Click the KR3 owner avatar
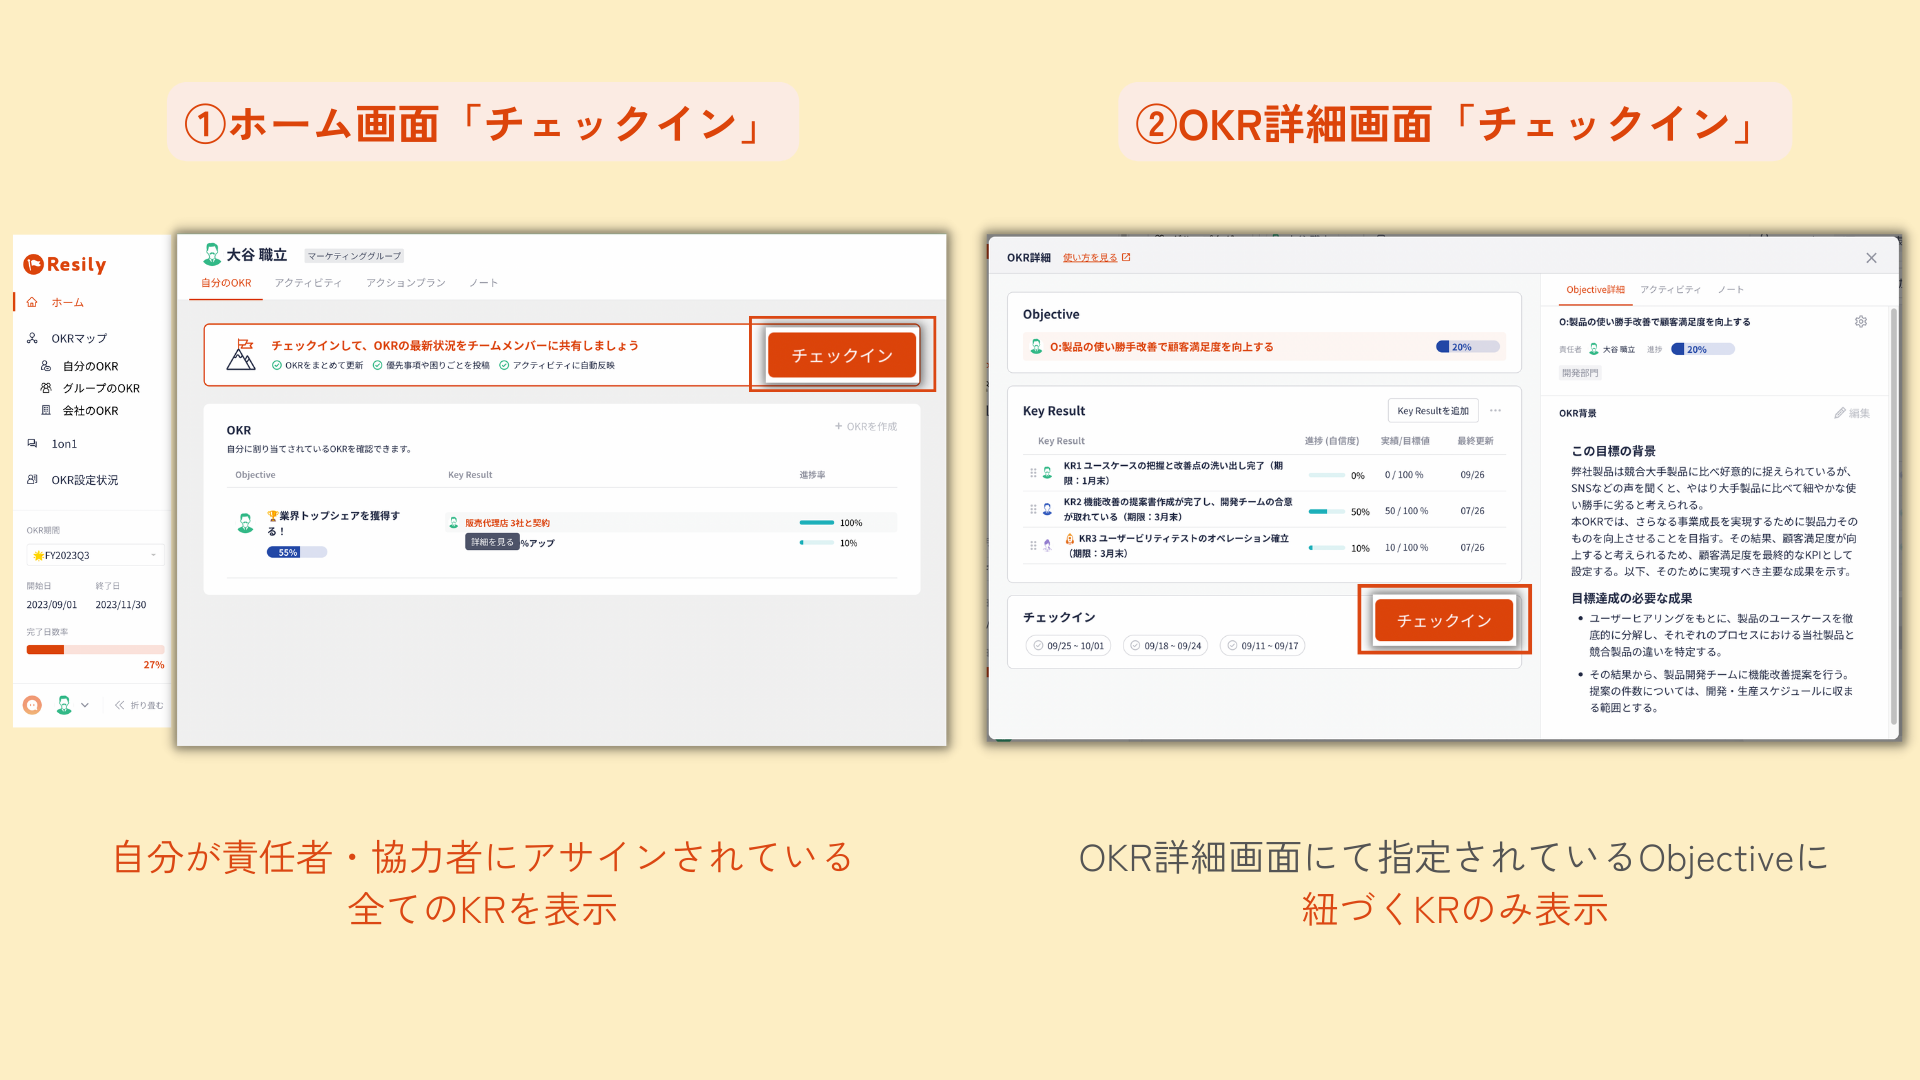Image resolution: width=1920 pixels, height=1080 pixels. click(x=1047, y=546)
